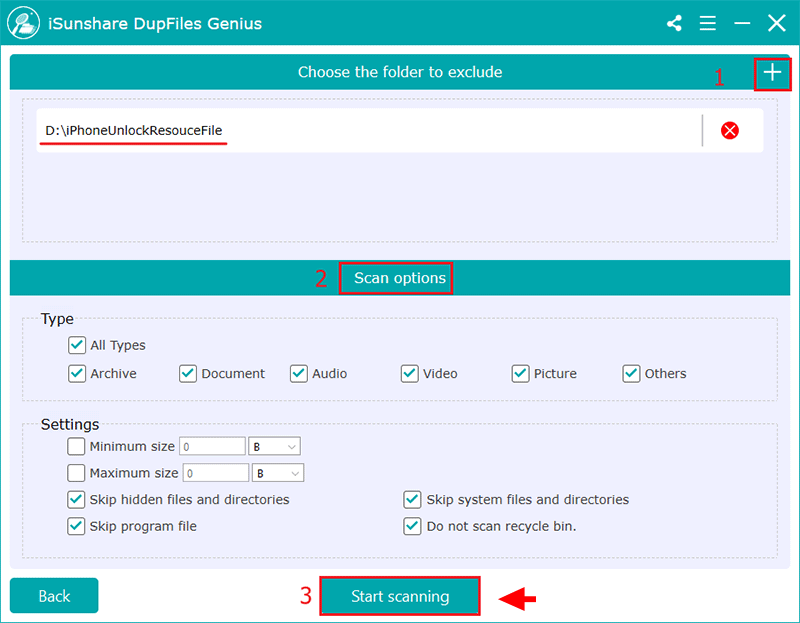Open the Maximum size unit selector showing B
The width and height of the screenshot is (800, 623).
tap(277, 472)
